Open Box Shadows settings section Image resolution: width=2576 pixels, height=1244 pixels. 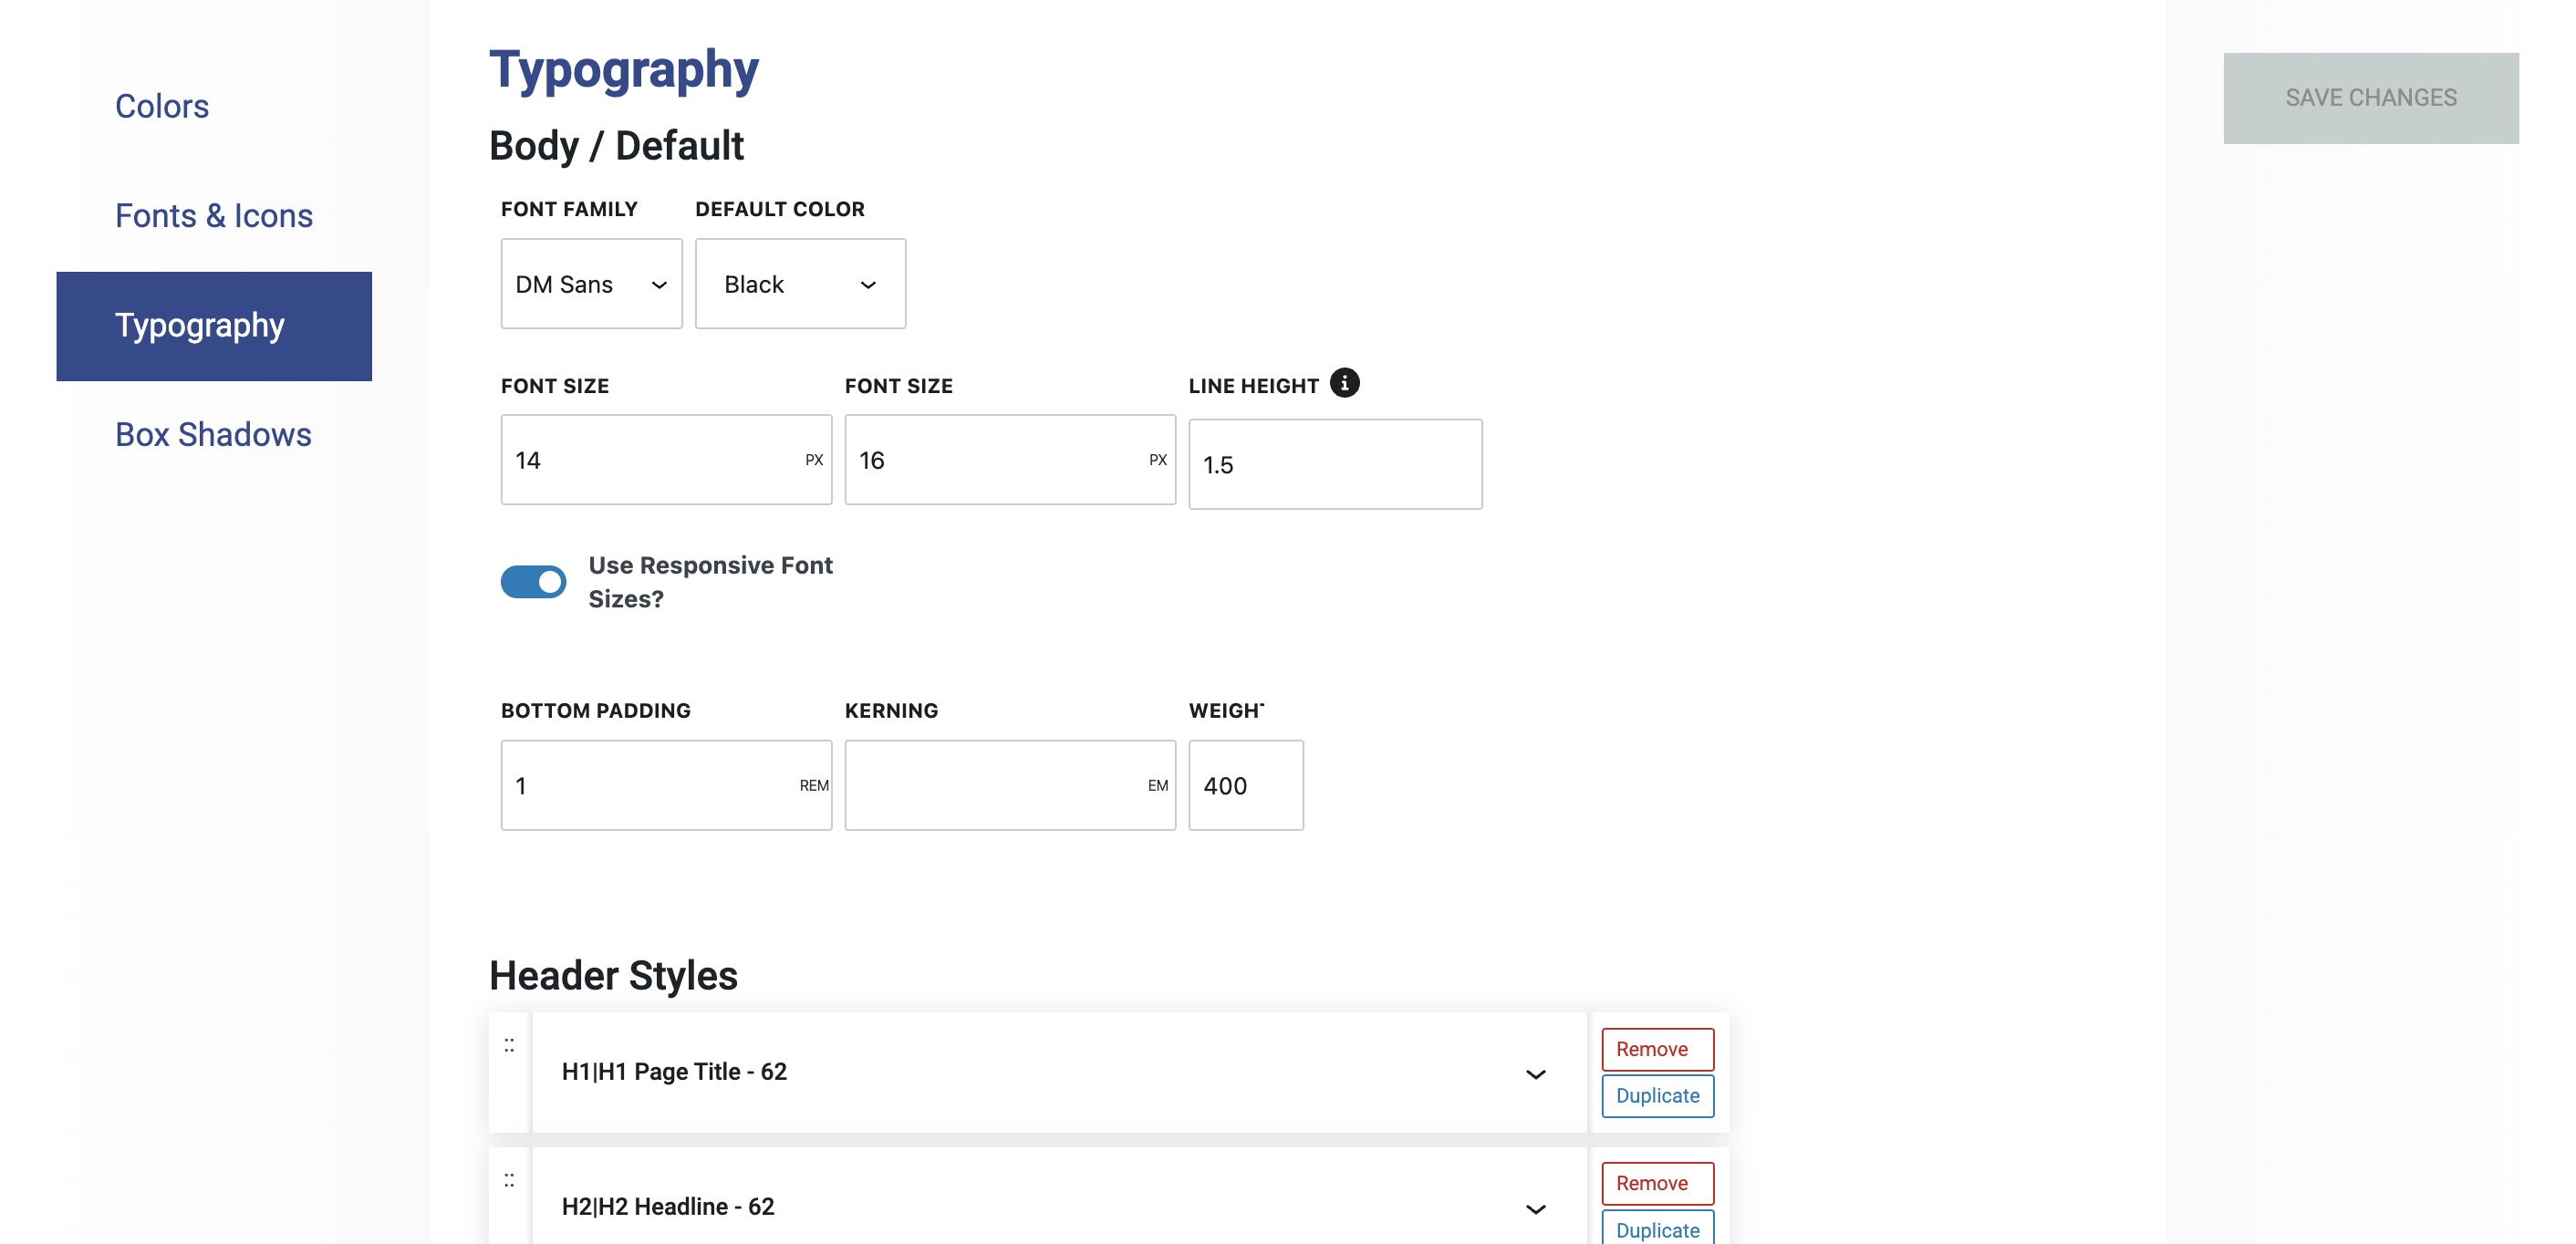pyautogui.click(x=213, y=435)
